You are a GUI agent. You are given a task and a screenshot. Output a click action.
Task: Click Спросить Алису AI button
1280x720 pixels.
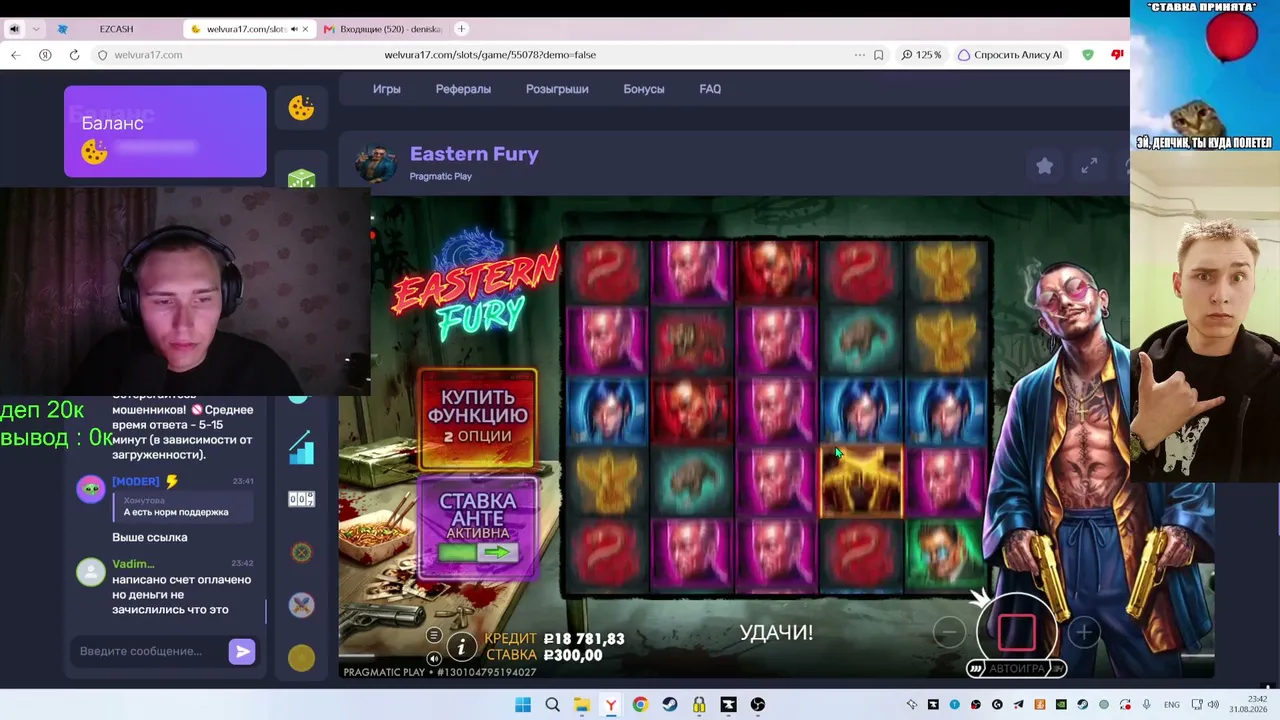(1010, 55)
